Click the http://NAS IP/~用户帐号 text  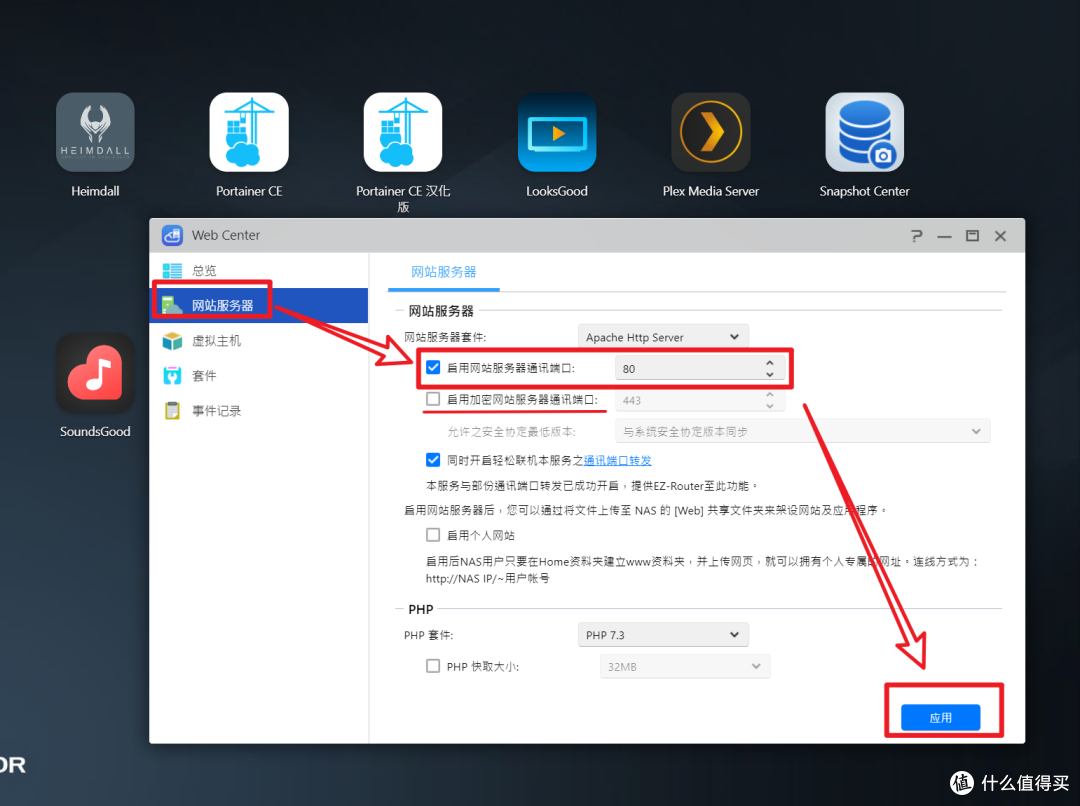coord(488,579)
